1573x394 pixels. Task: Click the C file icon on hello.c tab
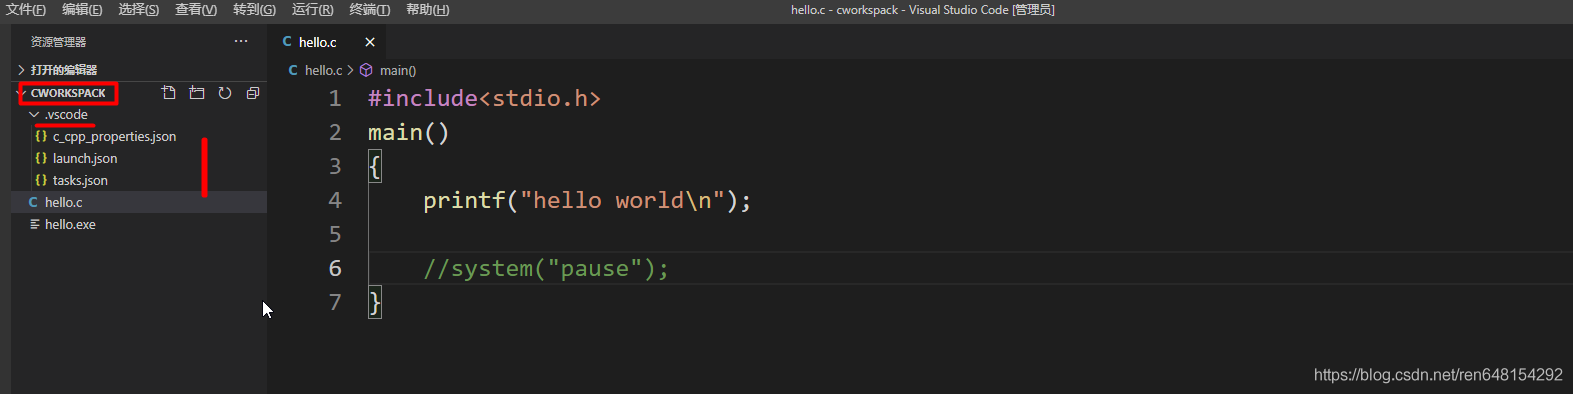point(287,41)
